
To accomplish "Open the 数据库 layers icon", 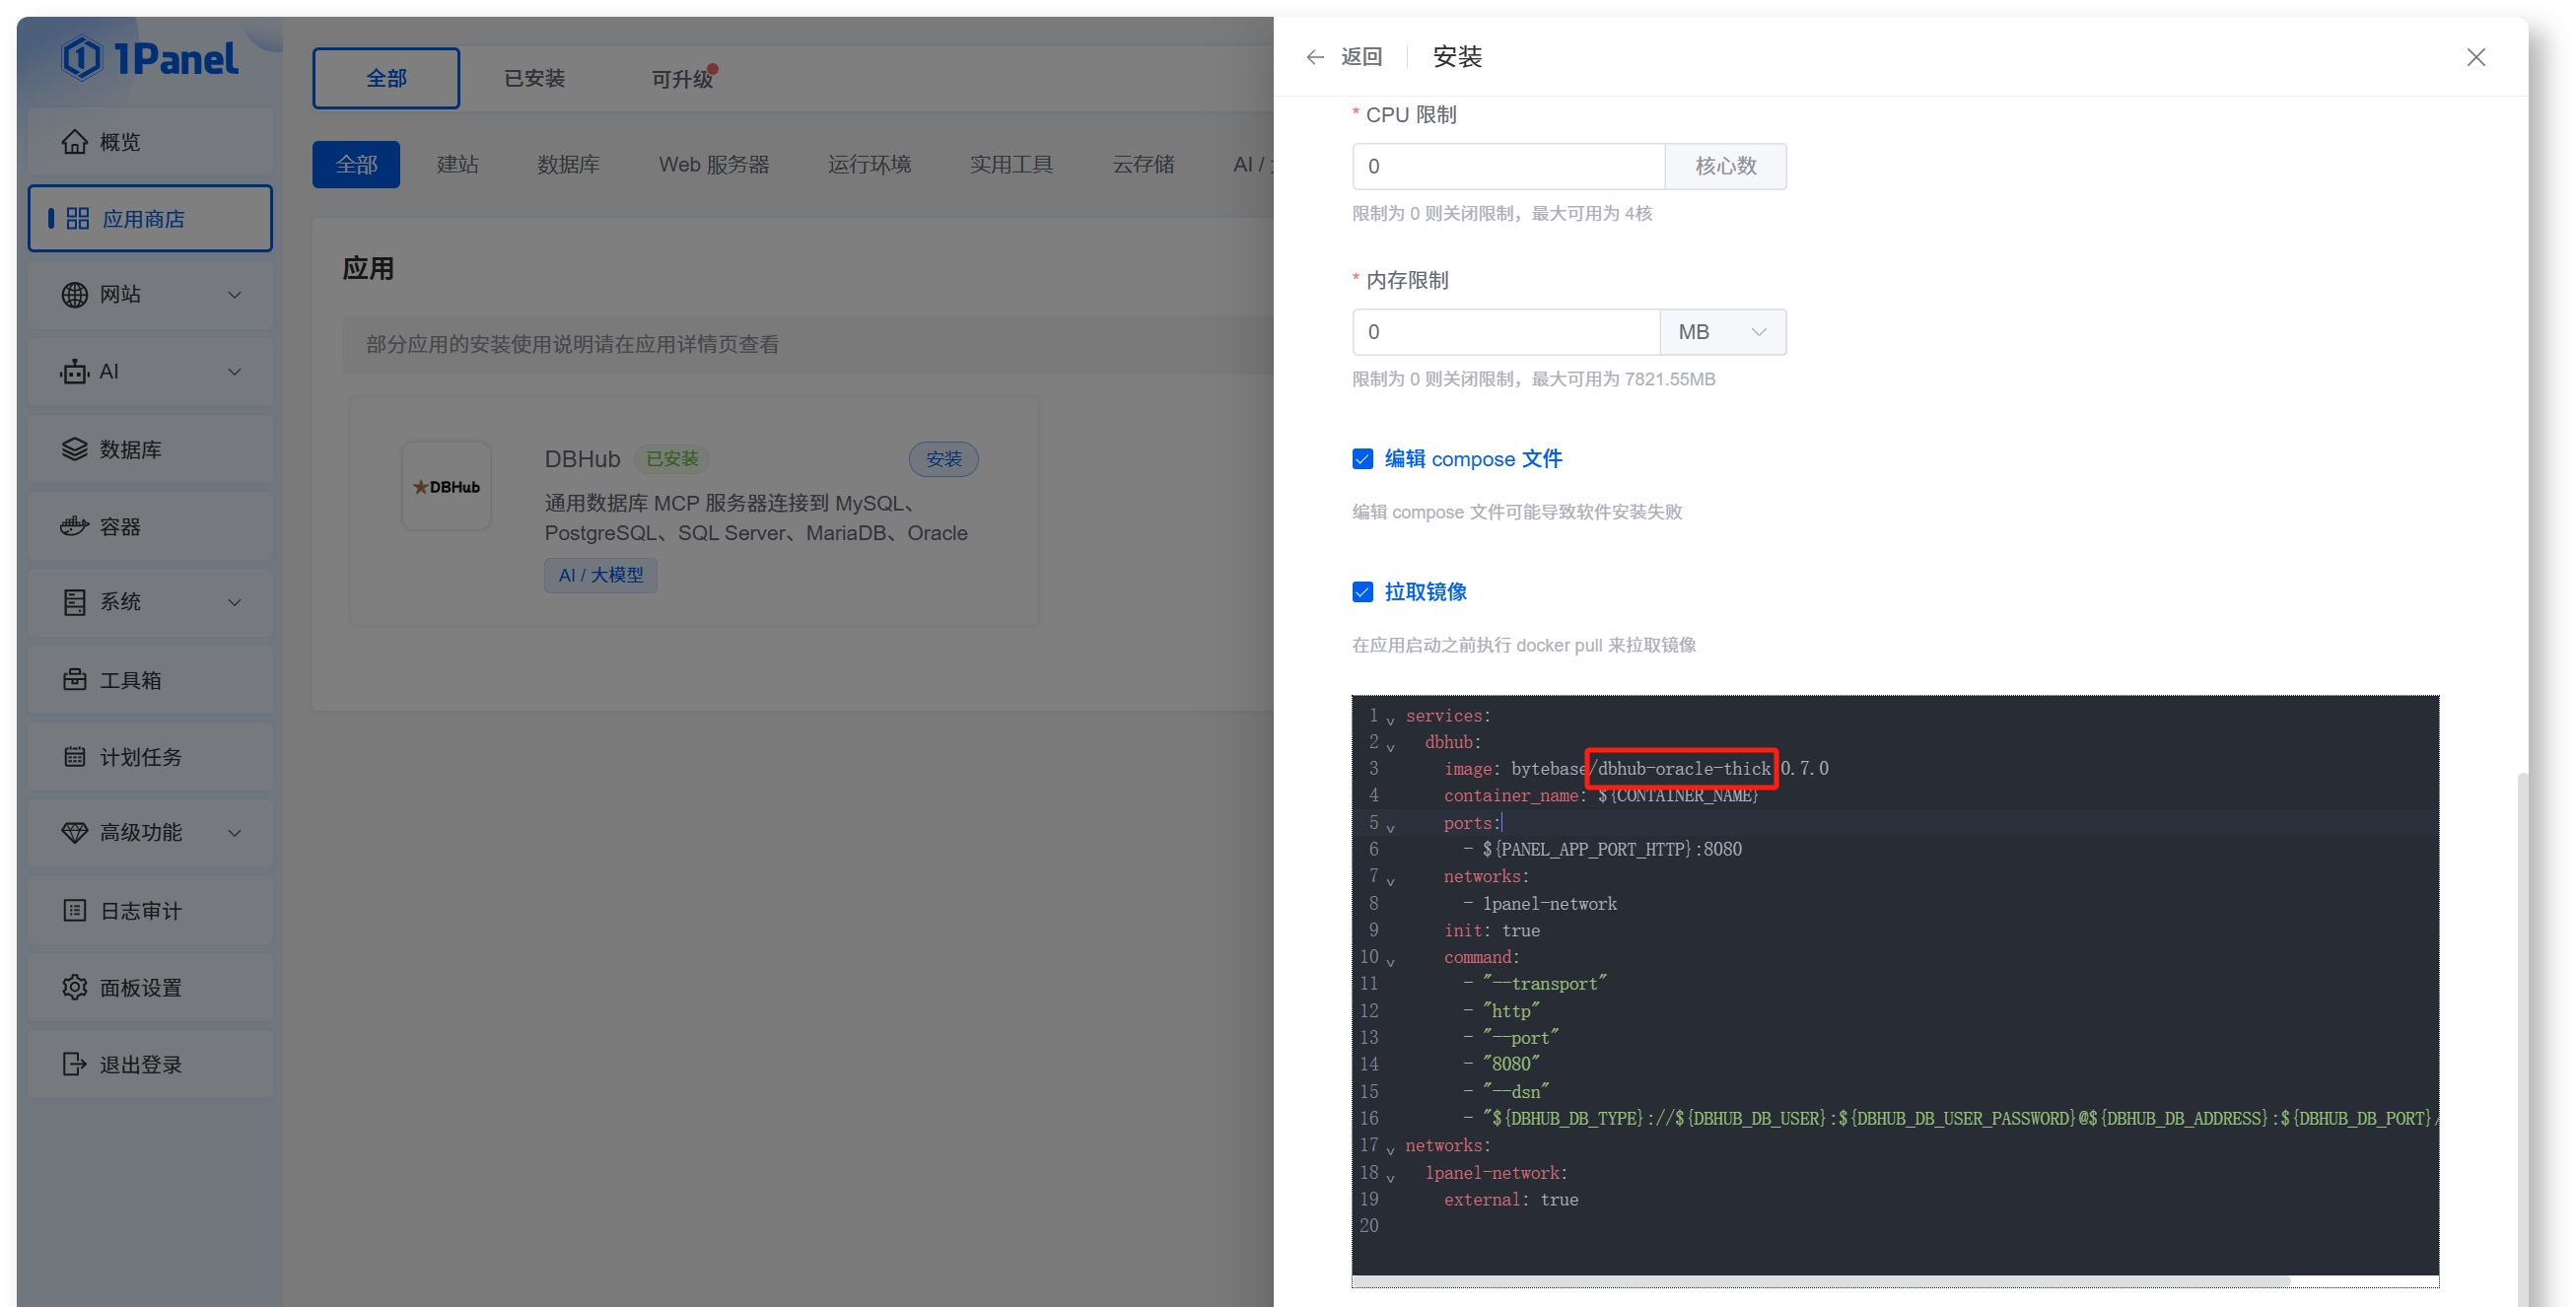I will pyautogui.click(x=75, y=449).
